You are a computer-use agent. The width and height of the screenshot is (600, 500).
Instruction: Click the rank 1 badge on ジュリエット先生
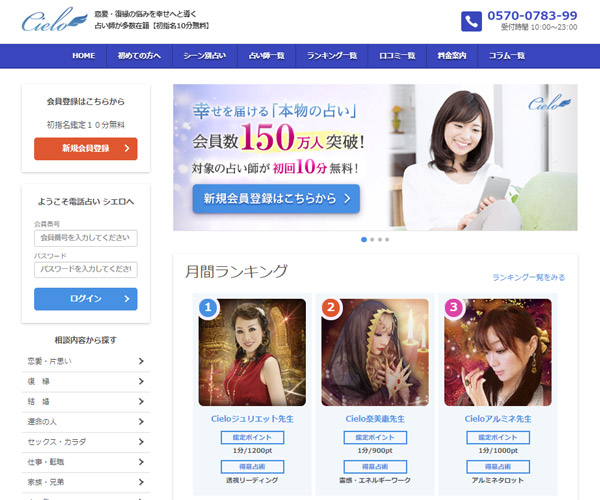click(208, 307)
